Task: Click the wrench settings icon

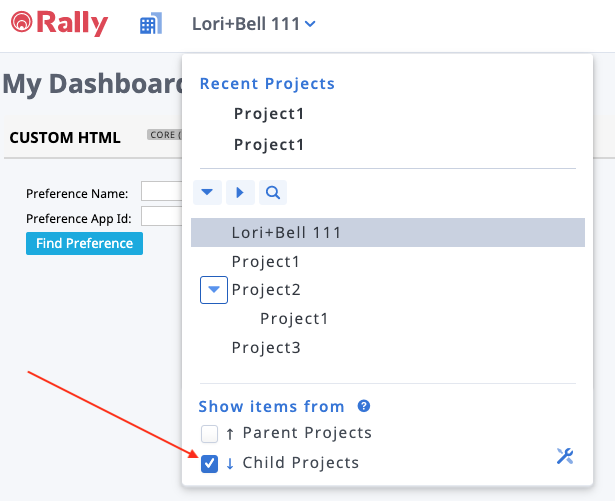Action: pyautogui.click(x=564, y=456)
